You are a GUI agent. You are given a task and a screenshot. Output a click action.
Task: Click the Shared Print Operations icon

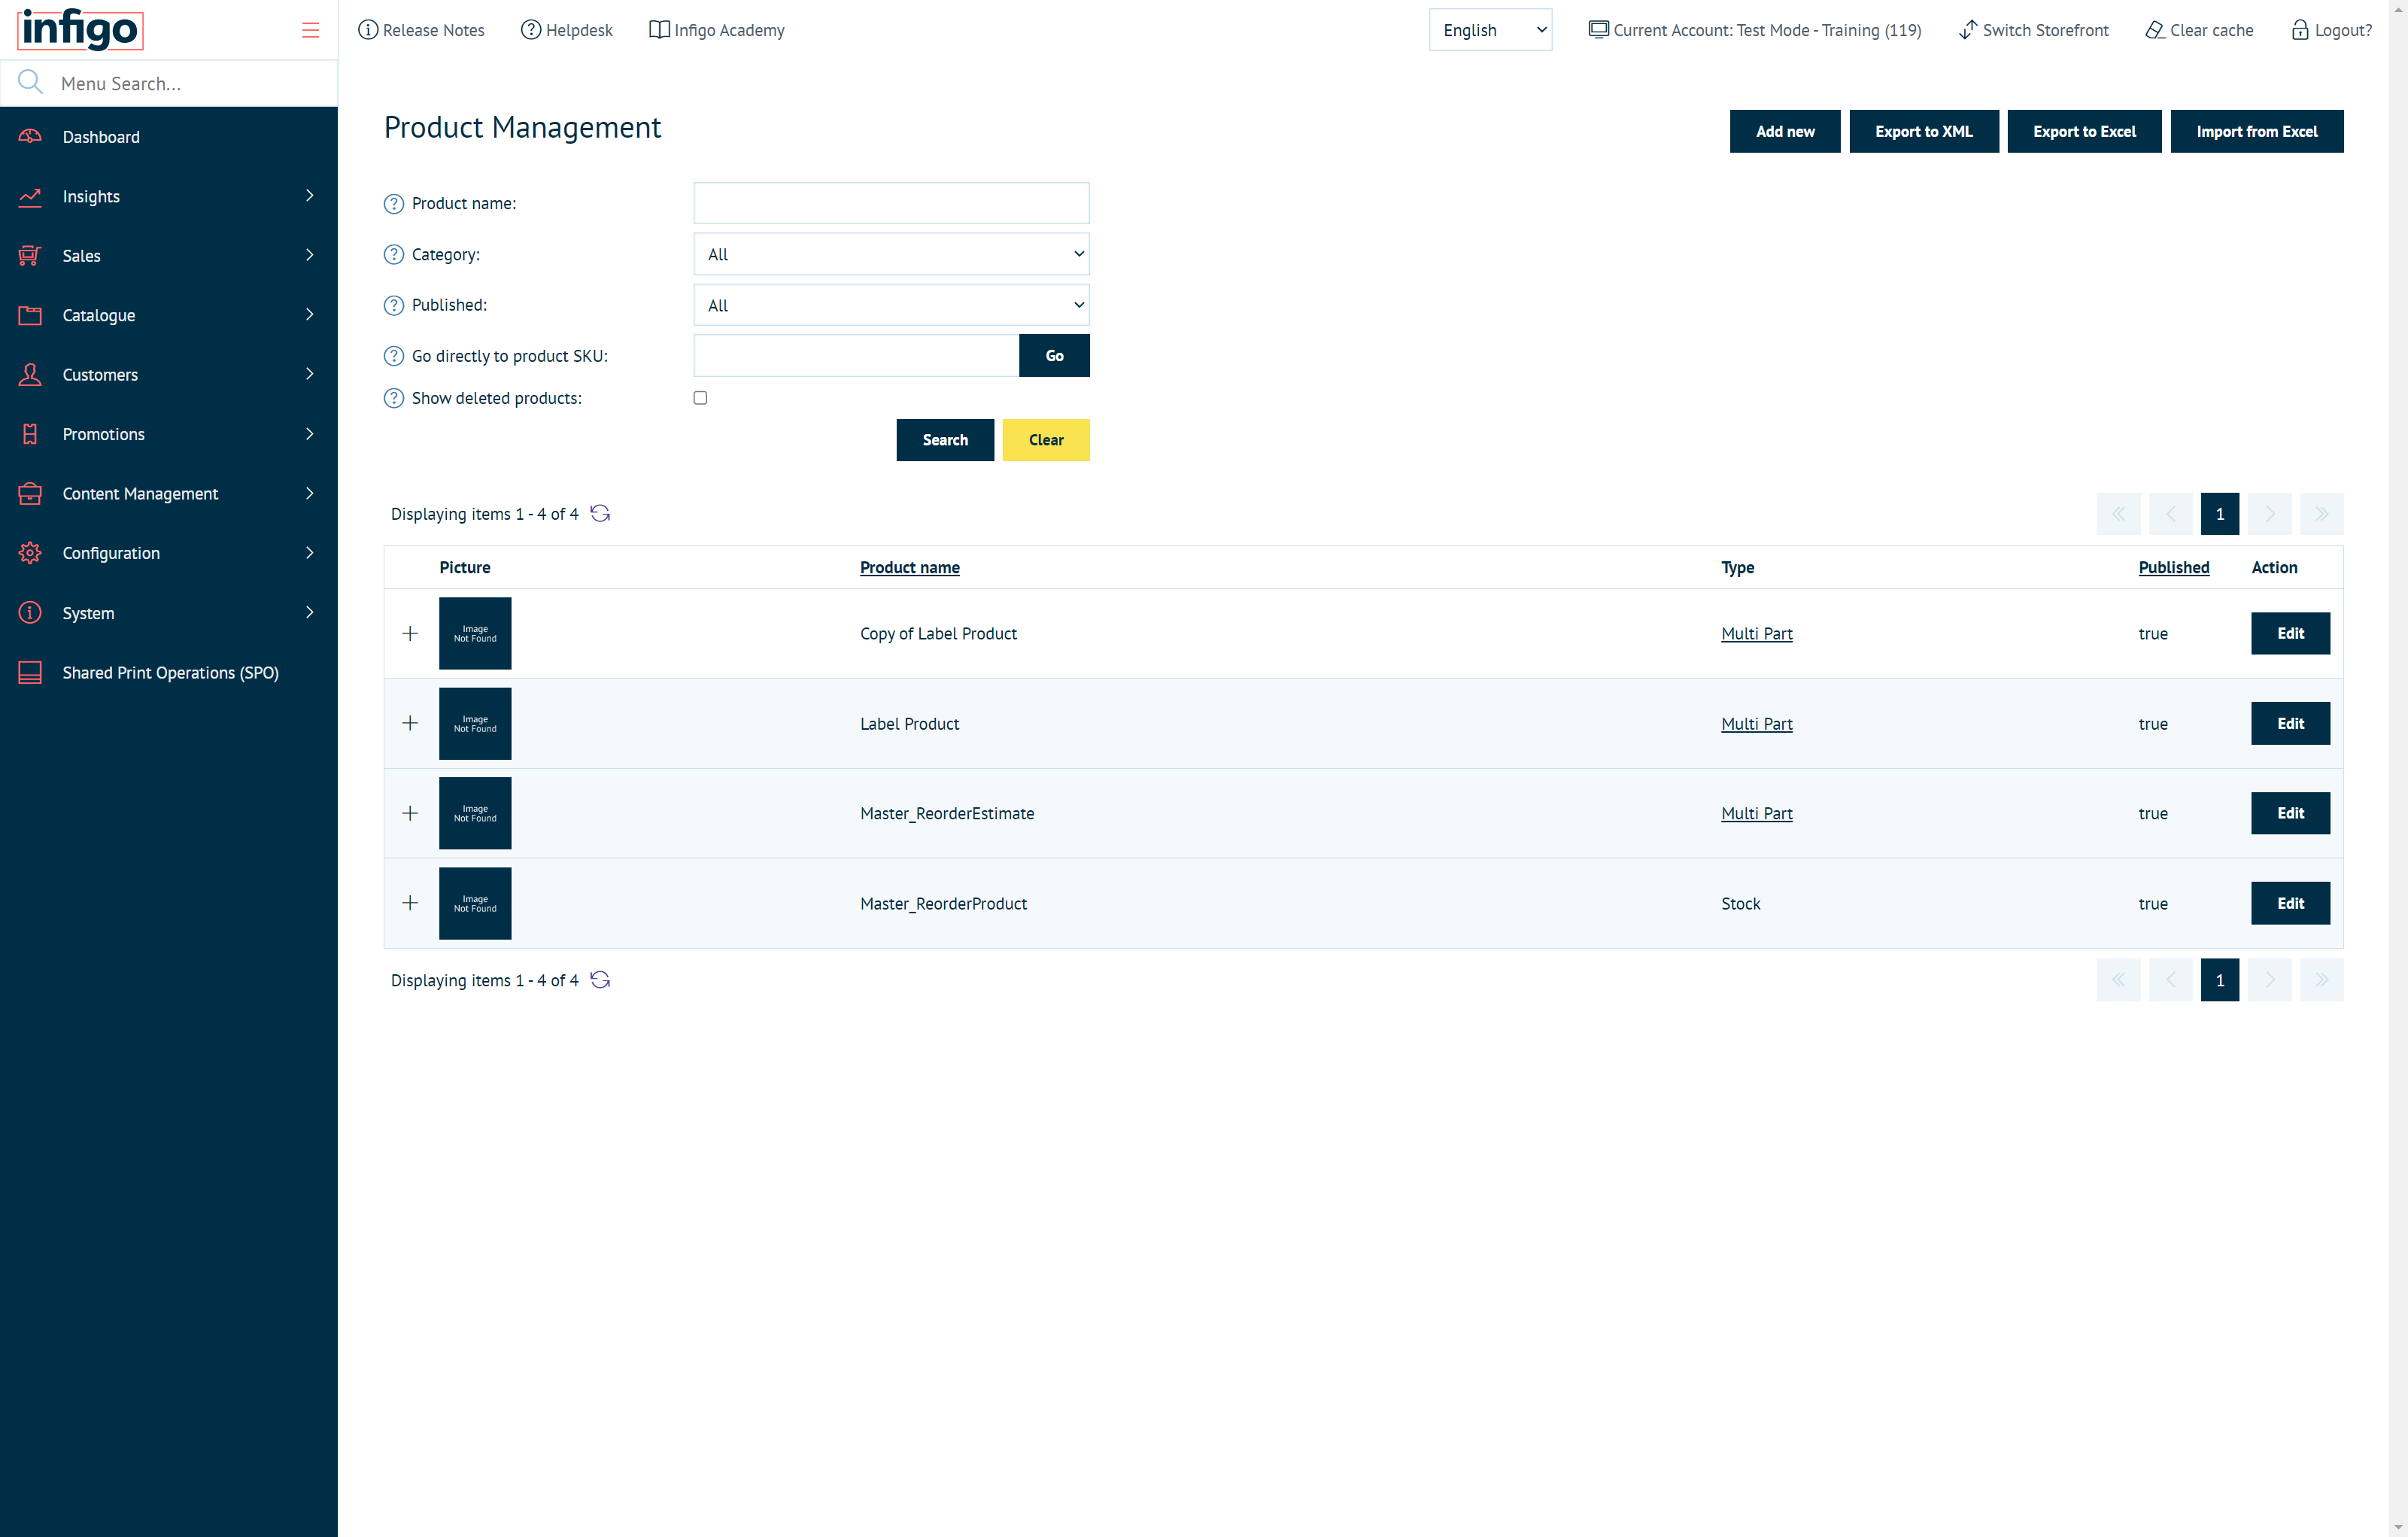click(x=30, y=672)
